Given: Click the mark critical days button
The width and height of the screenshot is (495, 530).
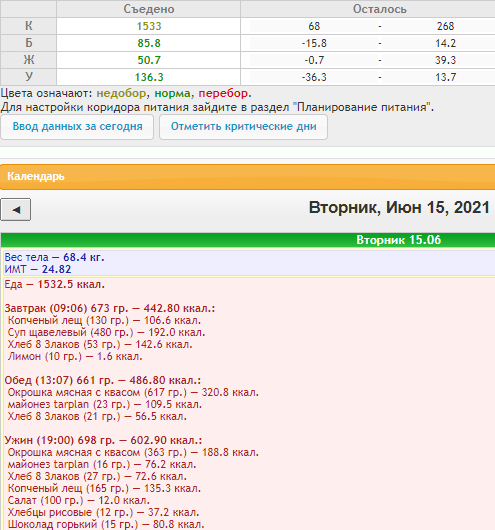Looking at the screenshot, I should [243, 127].
